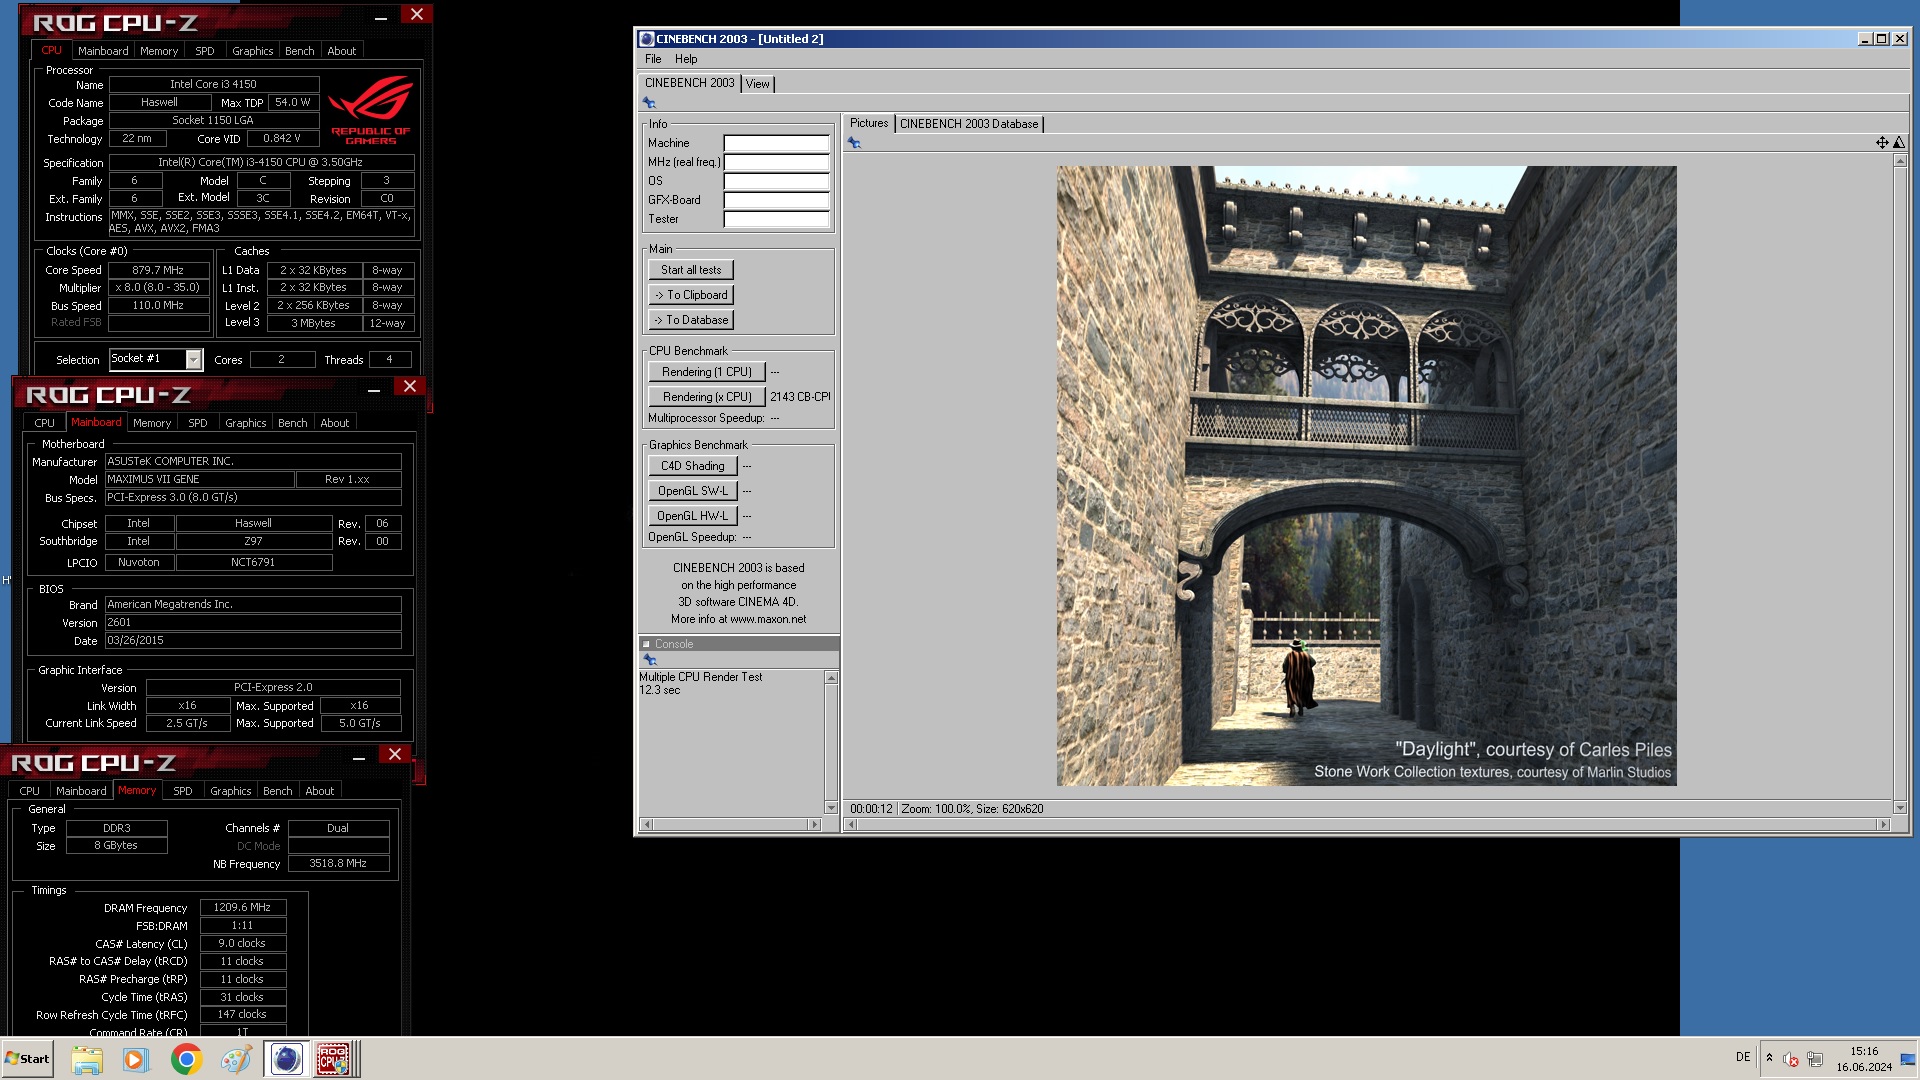Viewport: 1920px width, 1080px height.
Task: Launch Windows Media Player from taskbar
Action: pos(136,1059)
